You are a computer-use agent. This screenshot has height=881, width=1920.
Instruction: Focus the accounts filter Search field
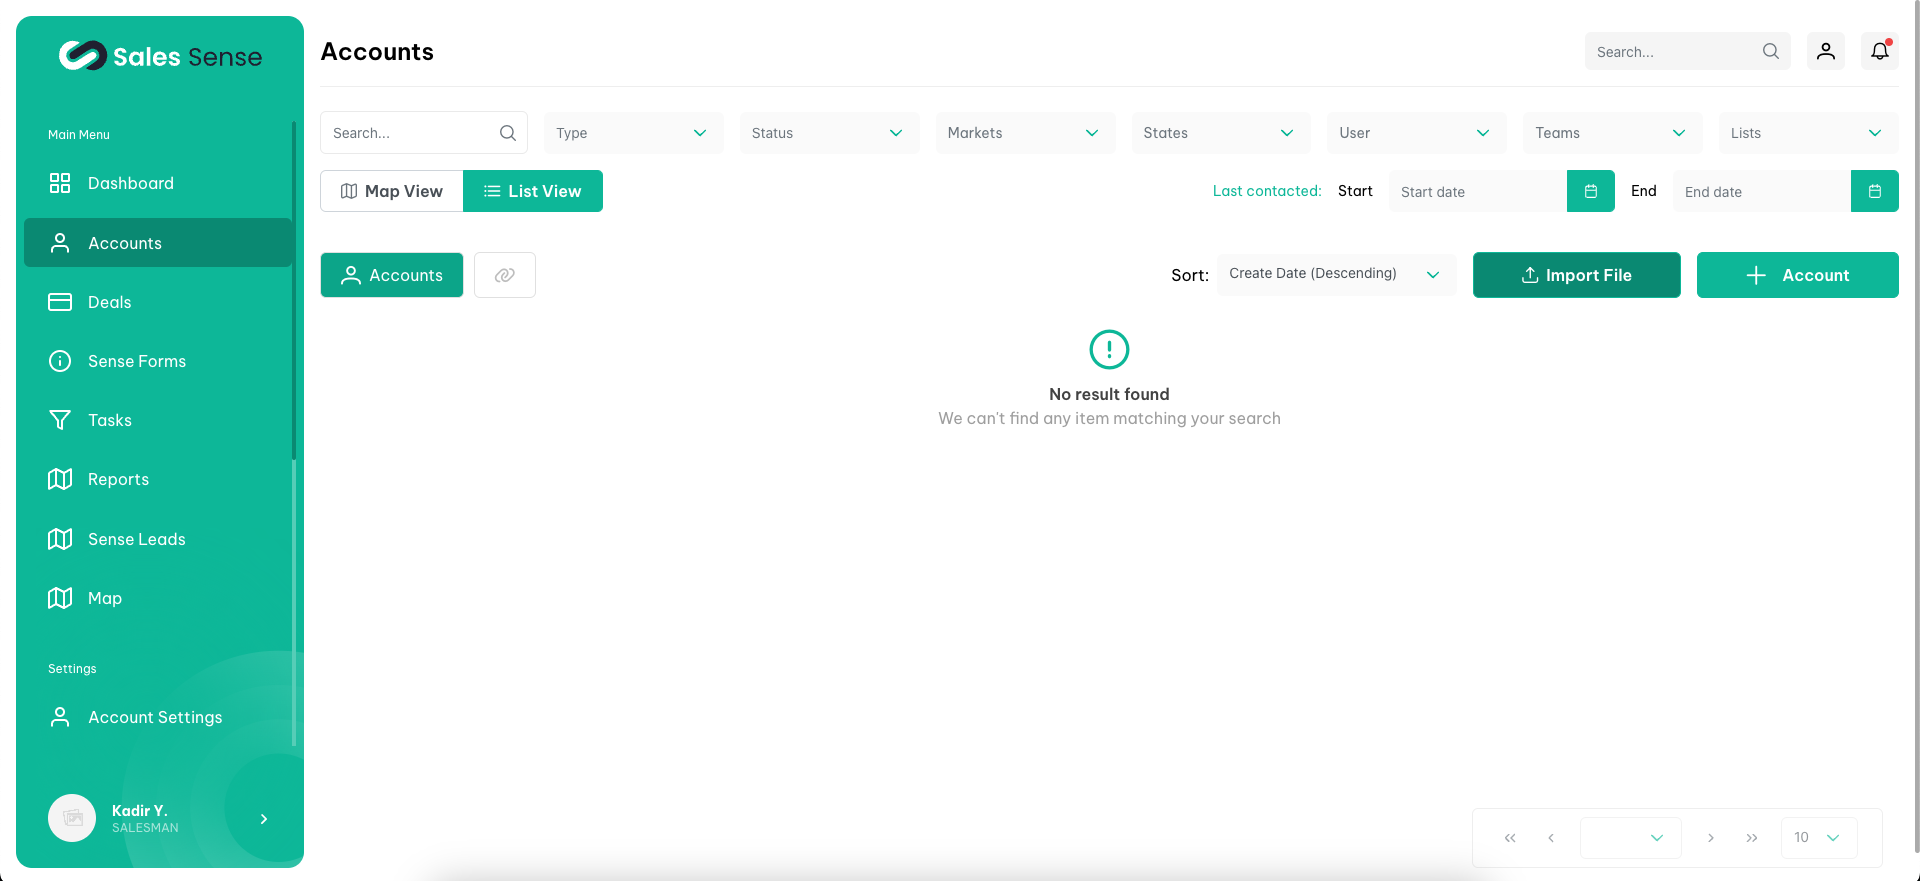tap(410, 133)
